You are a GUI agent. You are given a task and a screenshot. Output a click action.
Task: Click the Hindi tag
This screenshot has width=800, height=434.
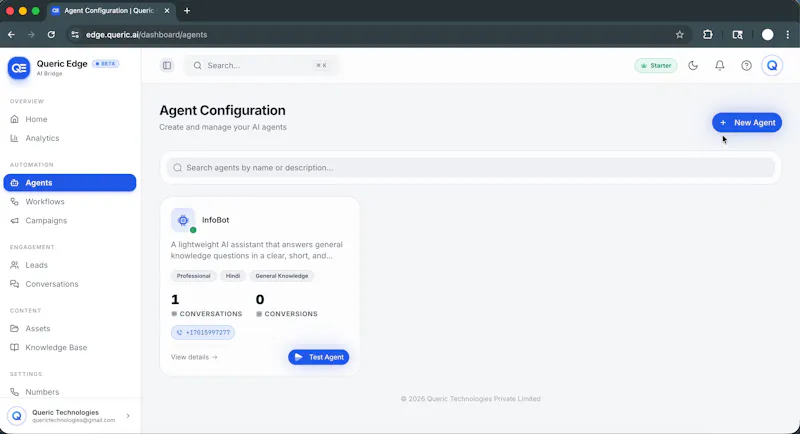(233, 276)
